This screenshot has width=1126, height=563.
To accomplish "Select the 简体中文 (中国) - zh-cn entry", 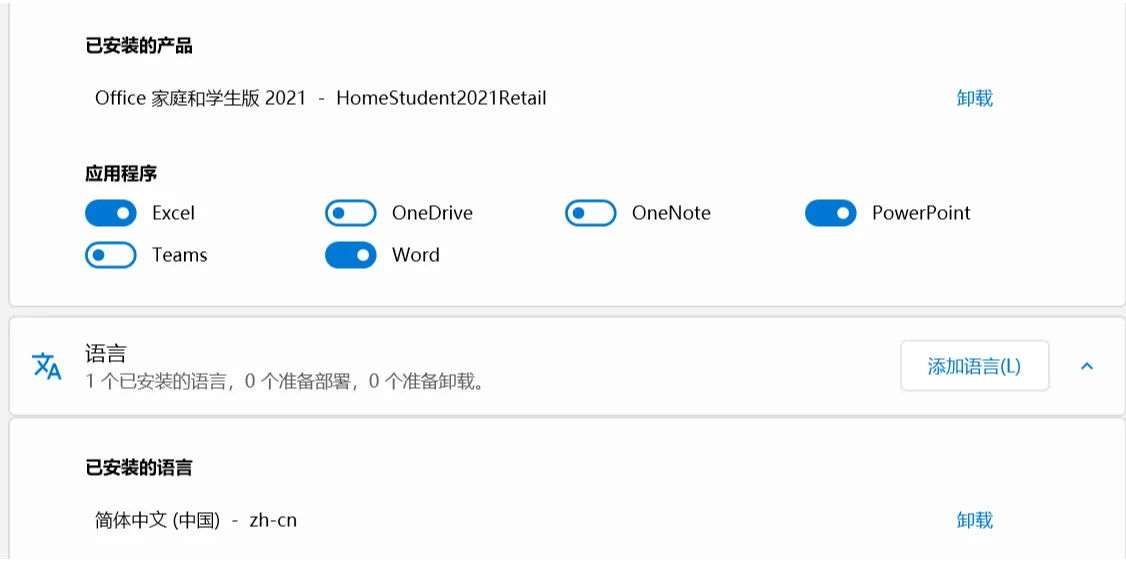I will tap(195, 520).
